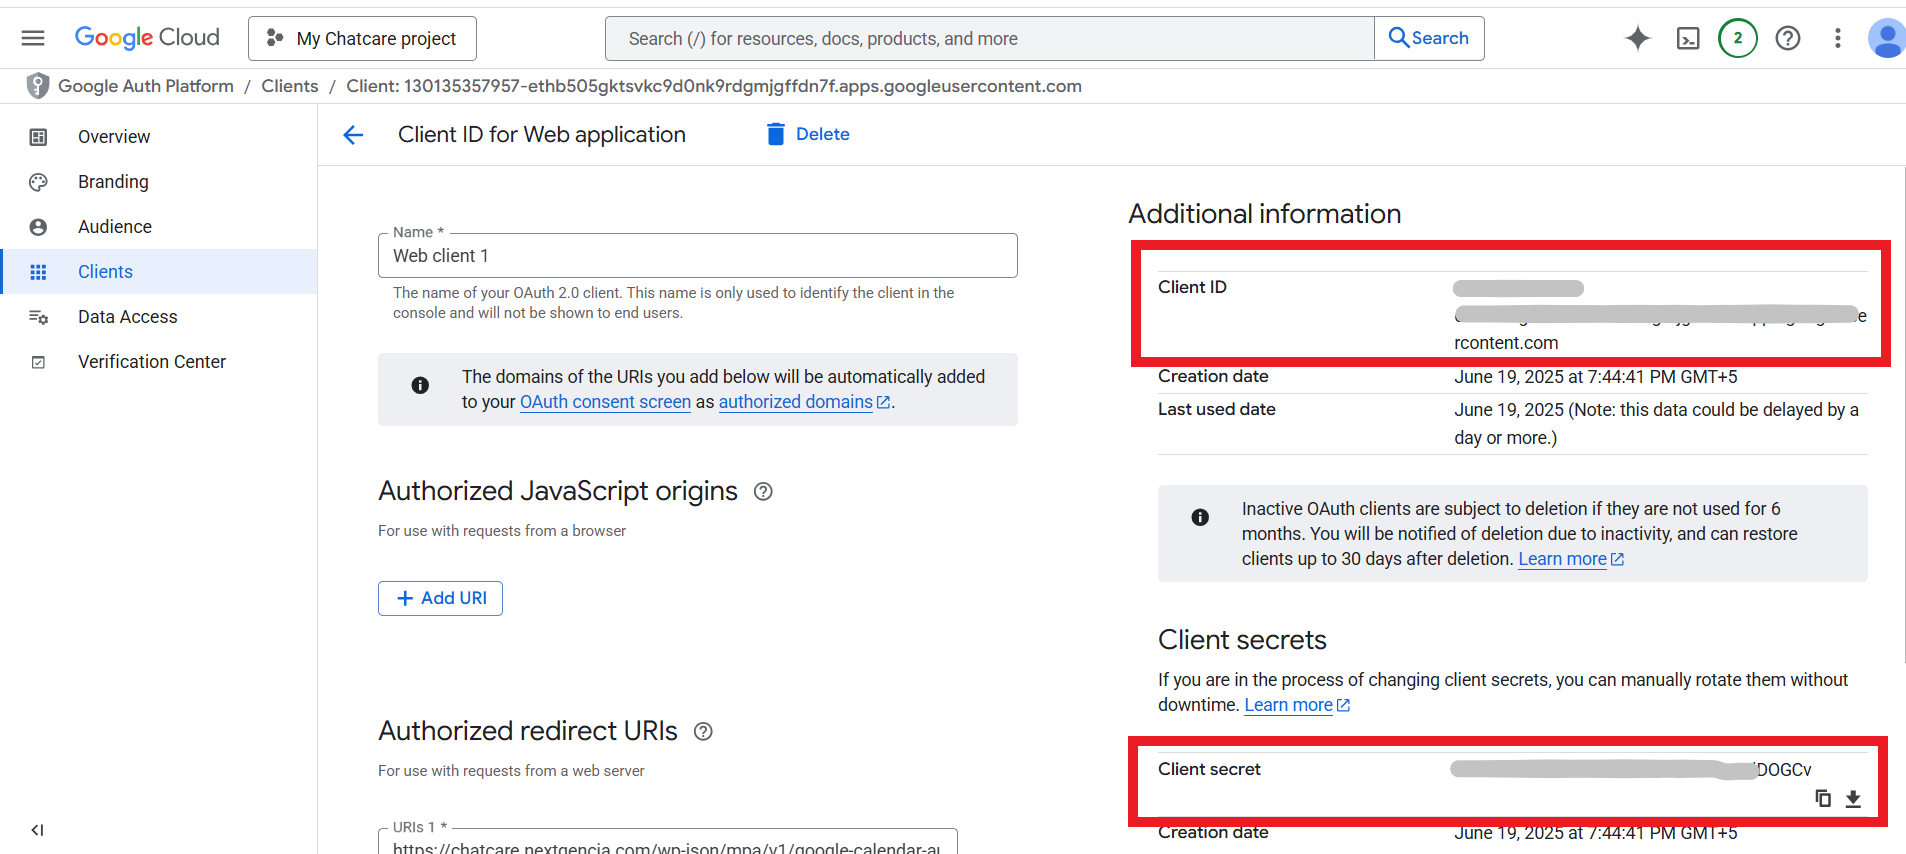1906x854 pixels.
Task: Add URI under JavaScript origins
Action: 440,598
